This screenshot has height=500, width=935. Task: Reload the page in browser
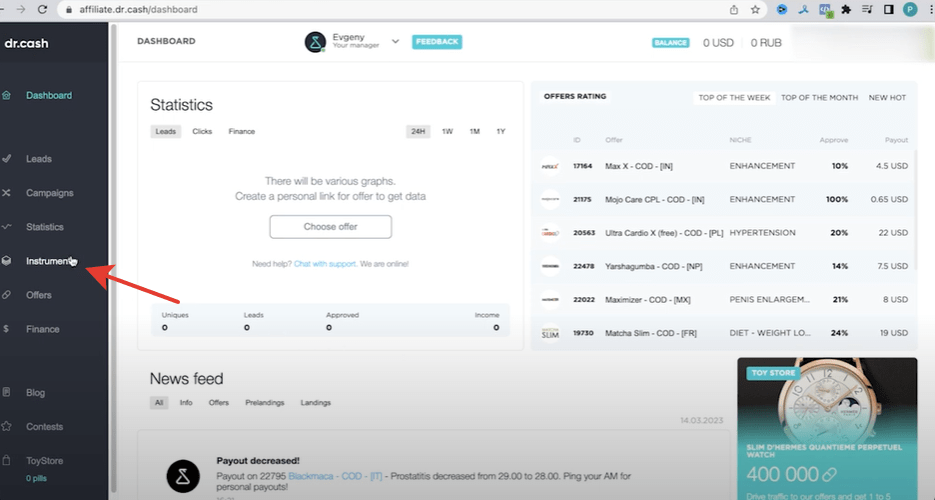[42, 10]
